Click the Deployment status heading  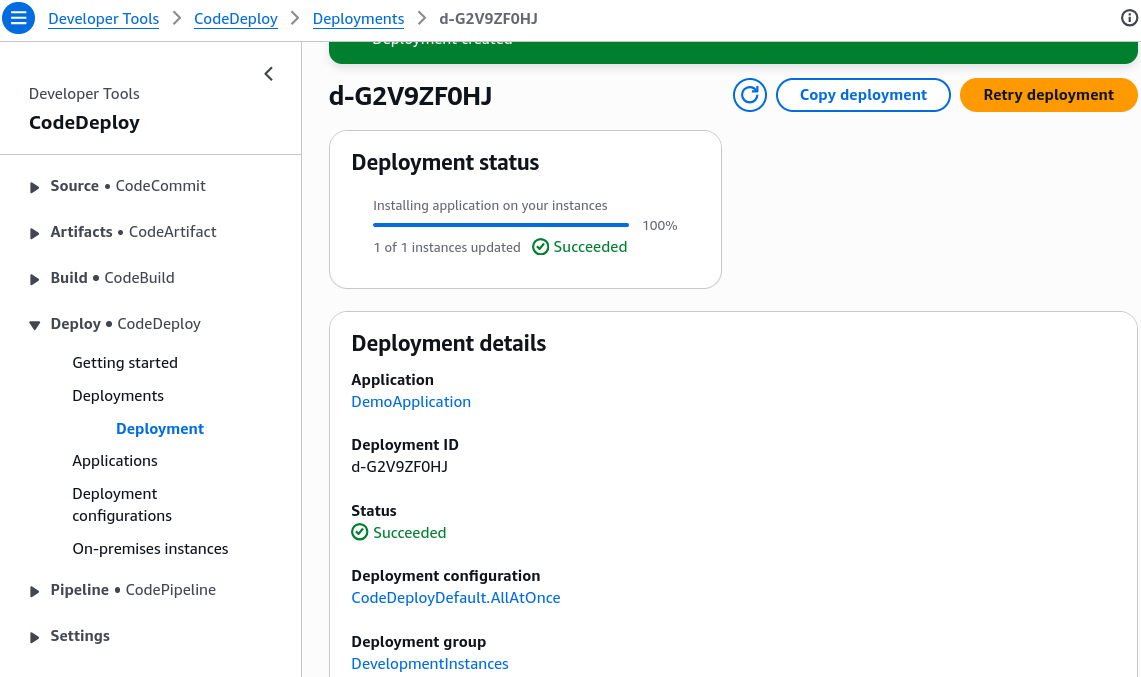click(445, 162)
